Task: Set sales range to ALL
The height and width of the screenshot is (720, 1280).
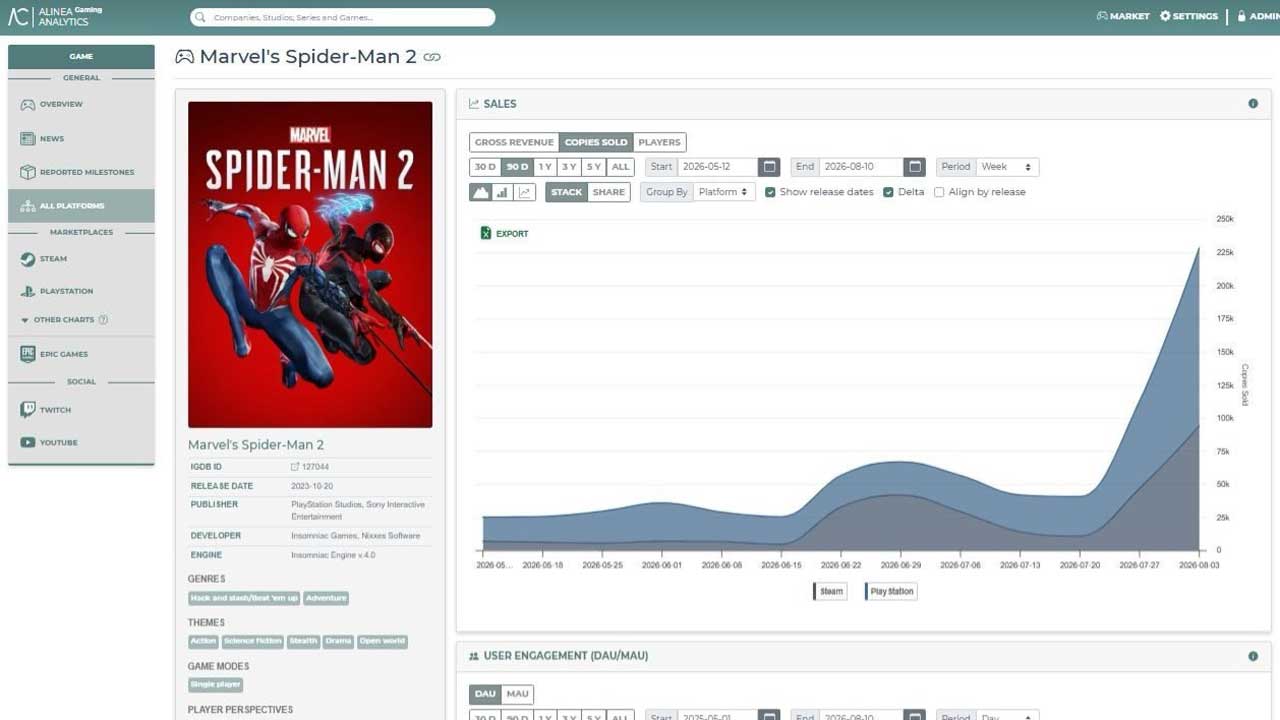Action: (x=620, y=167)
